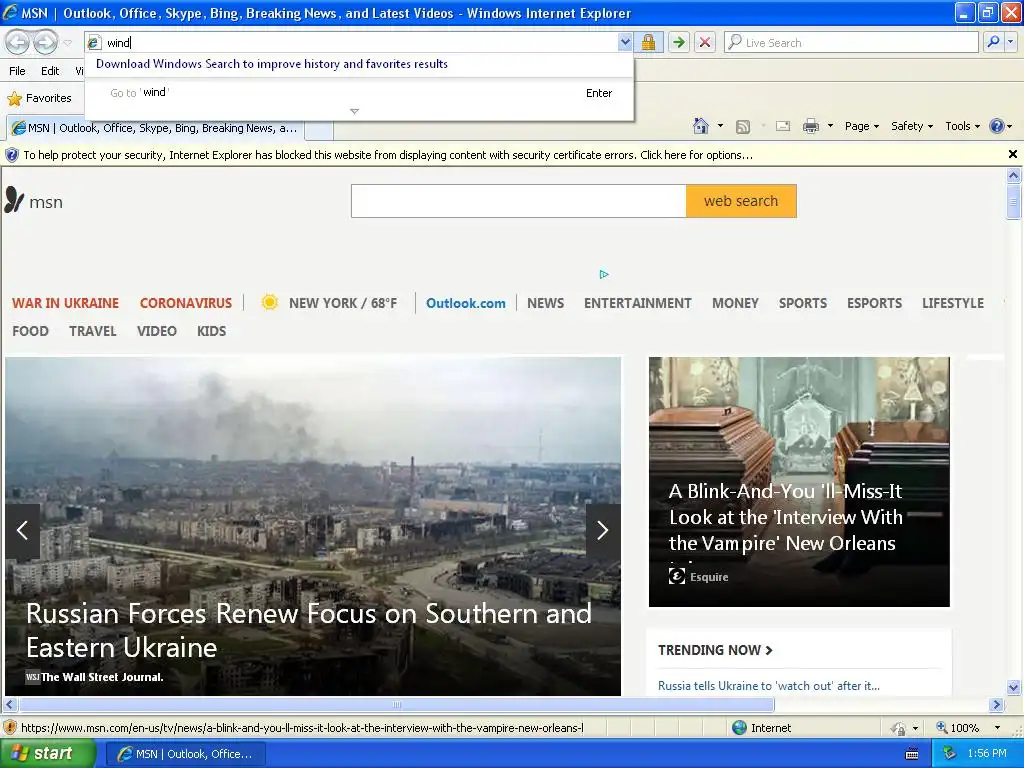
Task: Click the security certificate information bar
Action: pyautogui.click(x=503, y=155)
